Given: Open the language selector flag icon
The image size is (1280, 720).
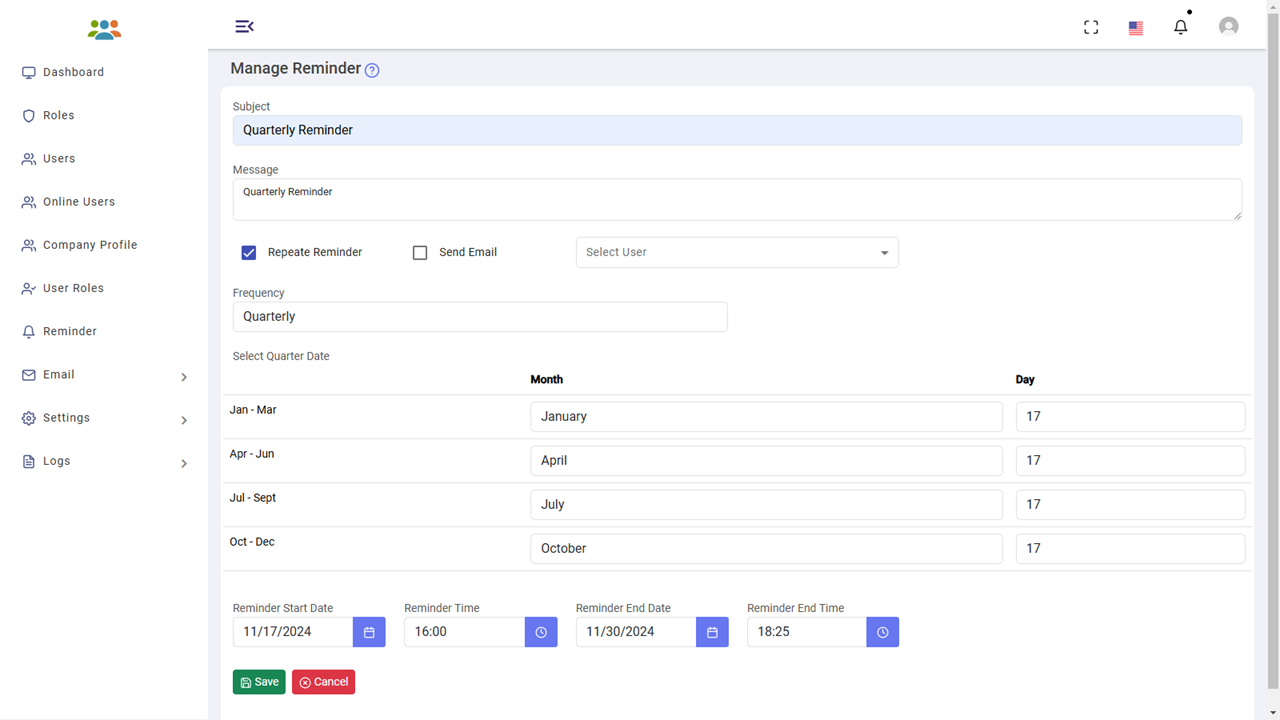Looking at the screenshot, I should tap(1136, 28).
